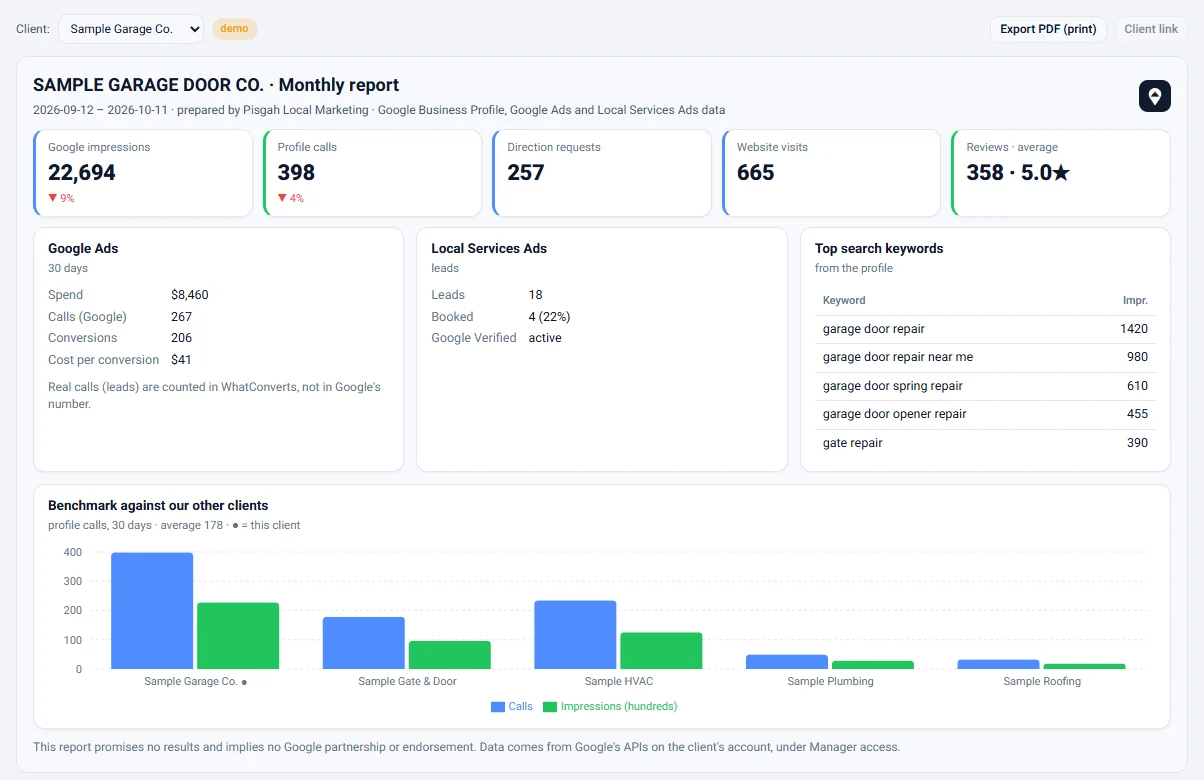
Task: Click the map pin location icon
Action: coord(1154,96)
